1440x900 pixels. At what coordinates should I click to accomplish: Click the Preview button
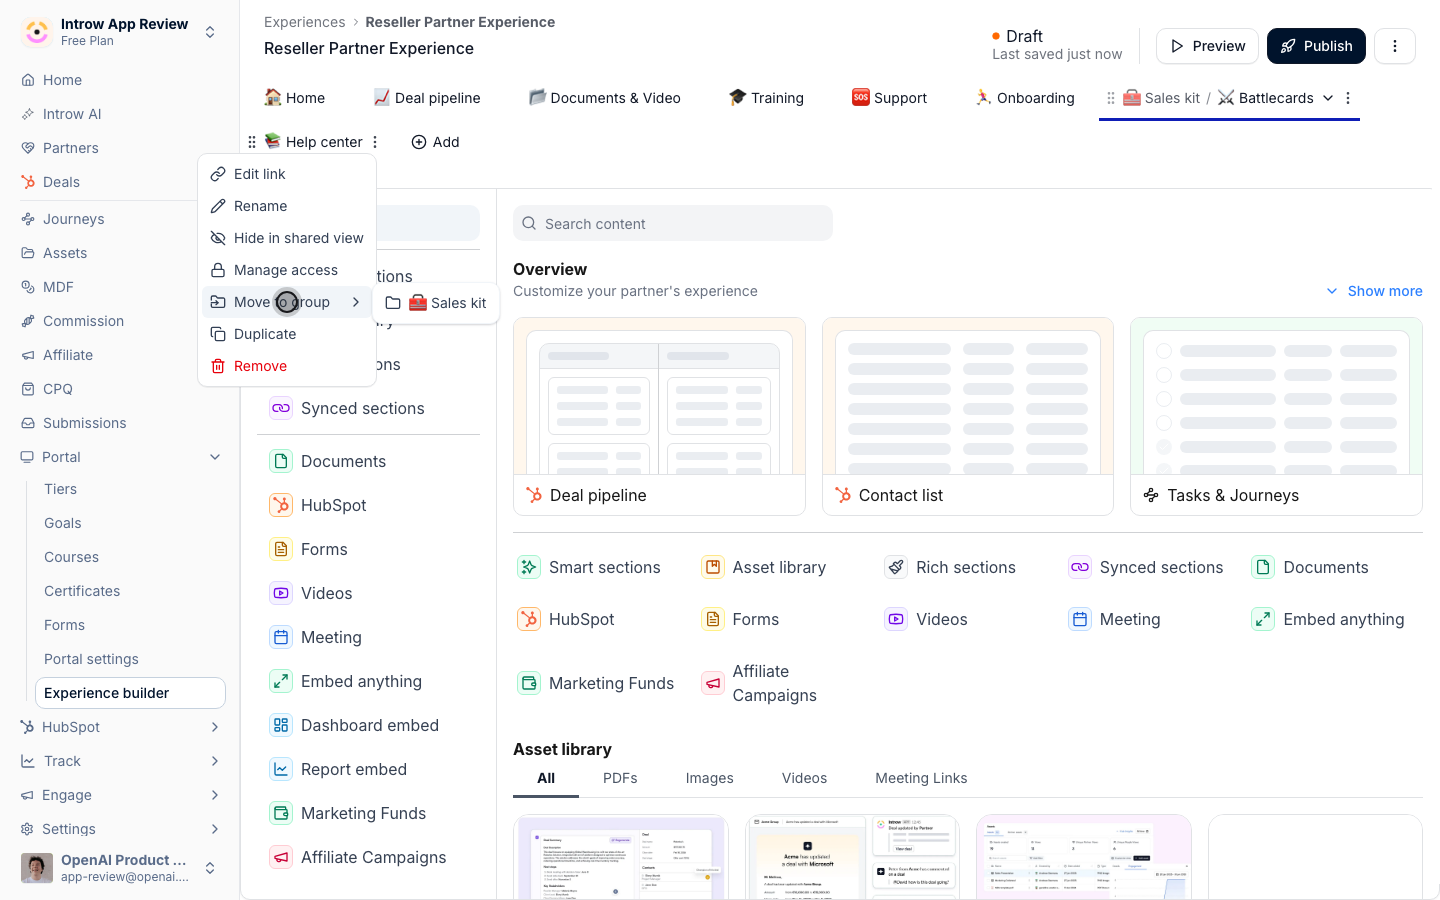(x=1207, y=46)
